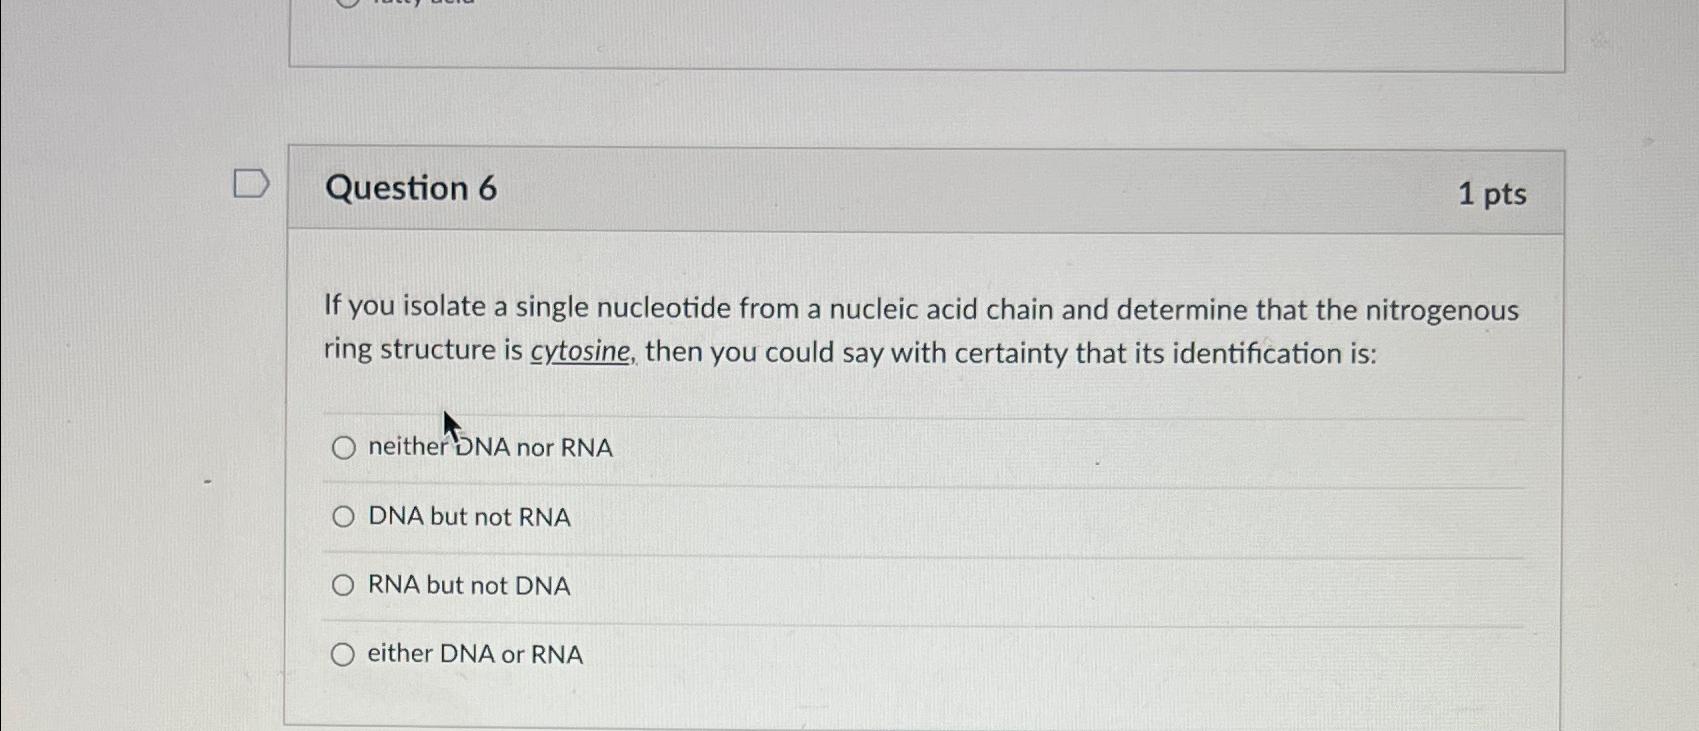
Task: Select the 'neither DNA nor RNA' option
Action: [344, 448]
